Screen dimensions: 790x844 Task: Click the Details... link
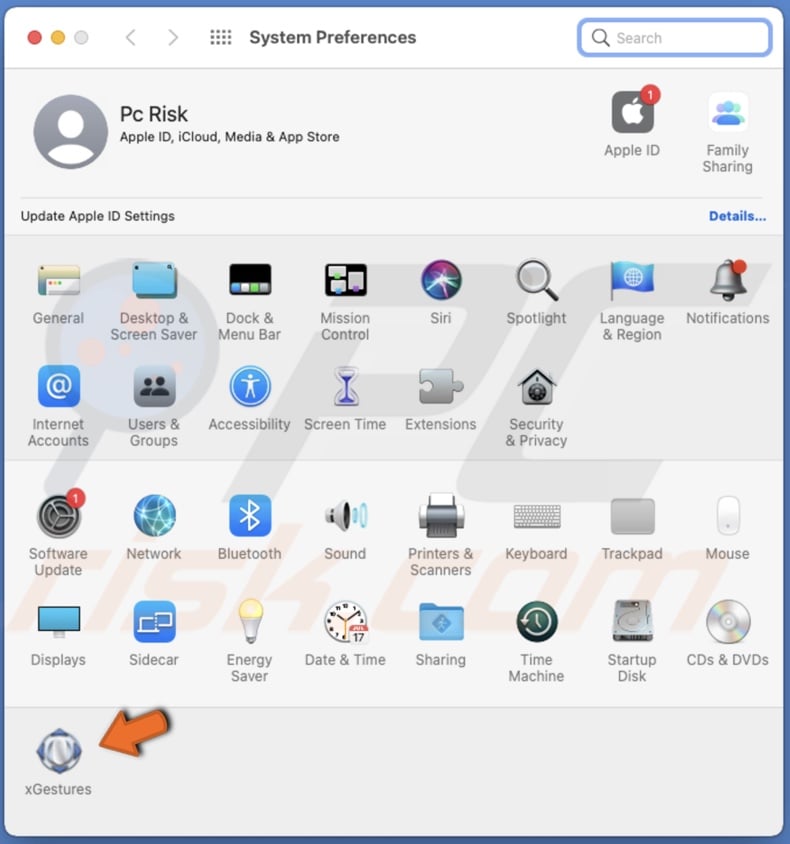[x=737, y=216]
